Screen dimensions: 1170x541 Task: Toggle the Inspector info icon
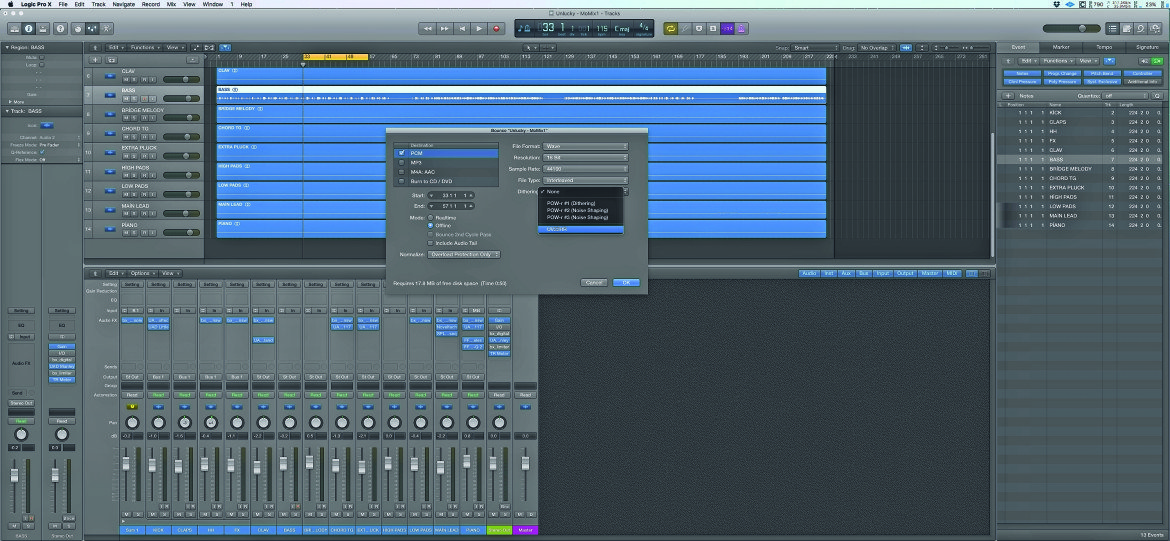(28, 28)
